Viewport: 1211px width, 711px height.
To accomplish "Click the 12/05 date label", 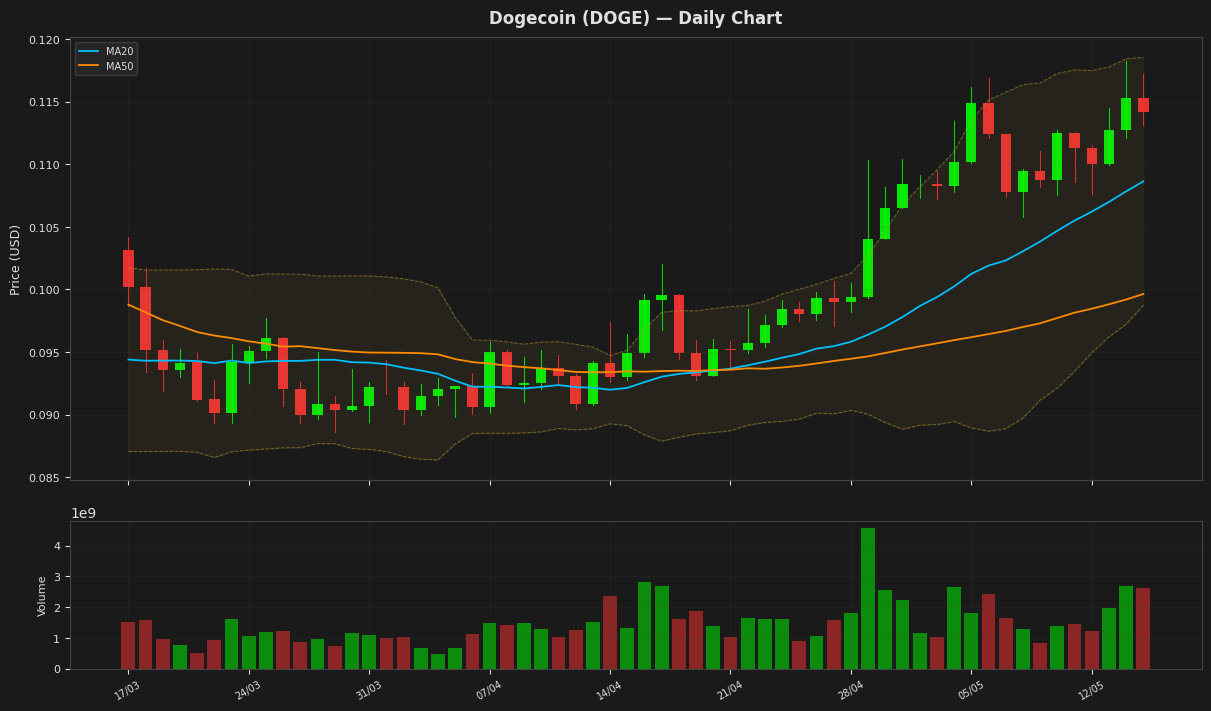I will click(1090, 691).
